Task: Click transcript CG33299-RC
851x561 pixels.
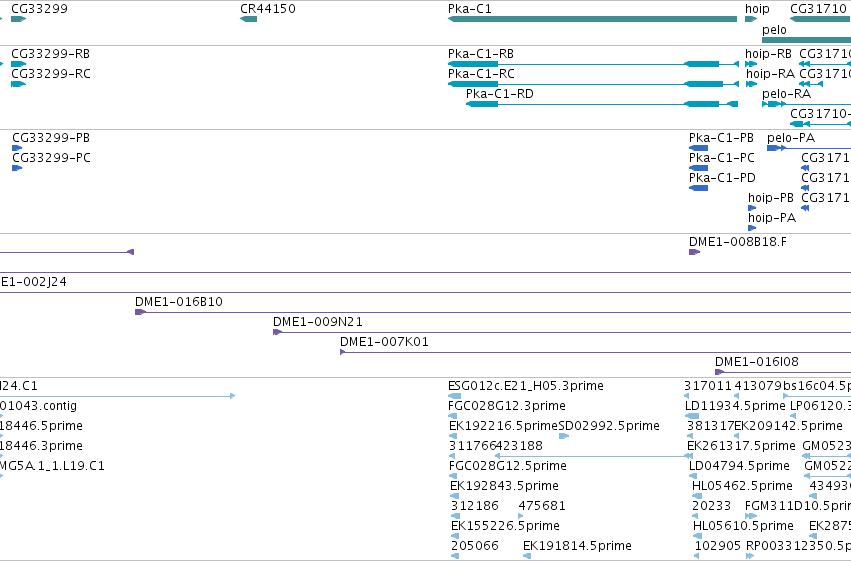Action: [x=18, y=84]
